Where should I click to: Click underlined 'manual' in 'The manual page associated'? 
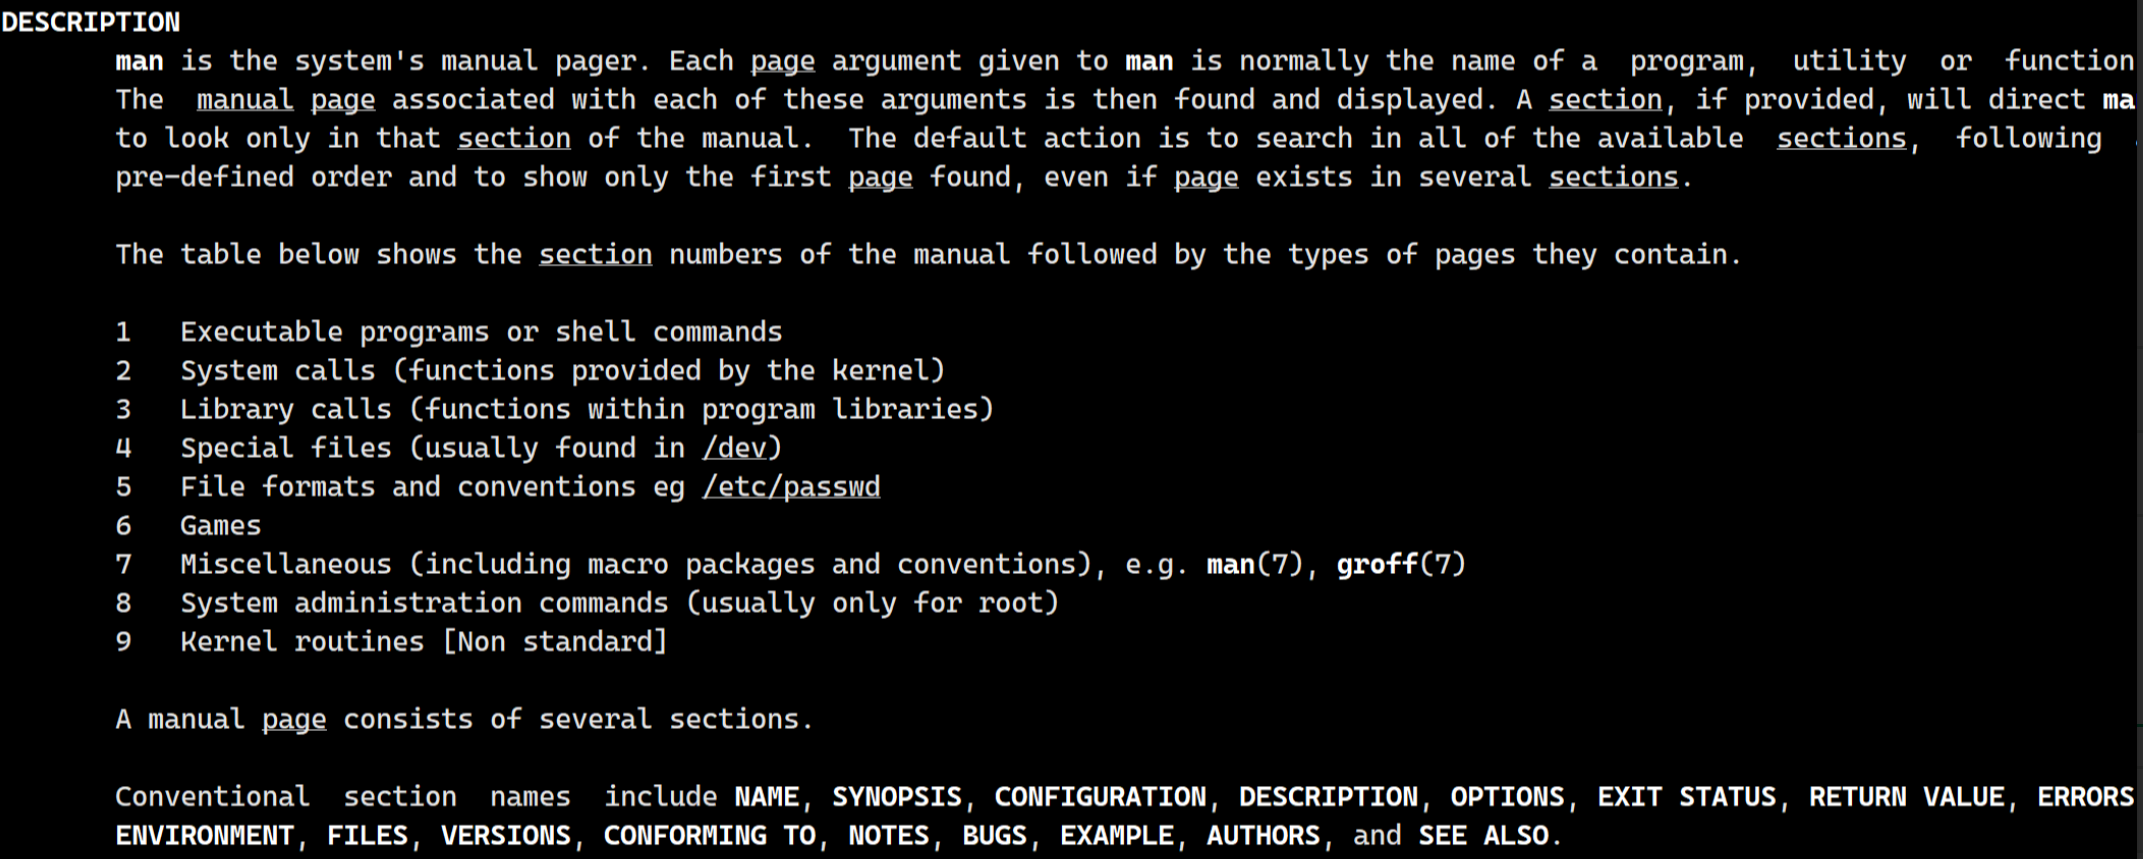pos(245,100)
